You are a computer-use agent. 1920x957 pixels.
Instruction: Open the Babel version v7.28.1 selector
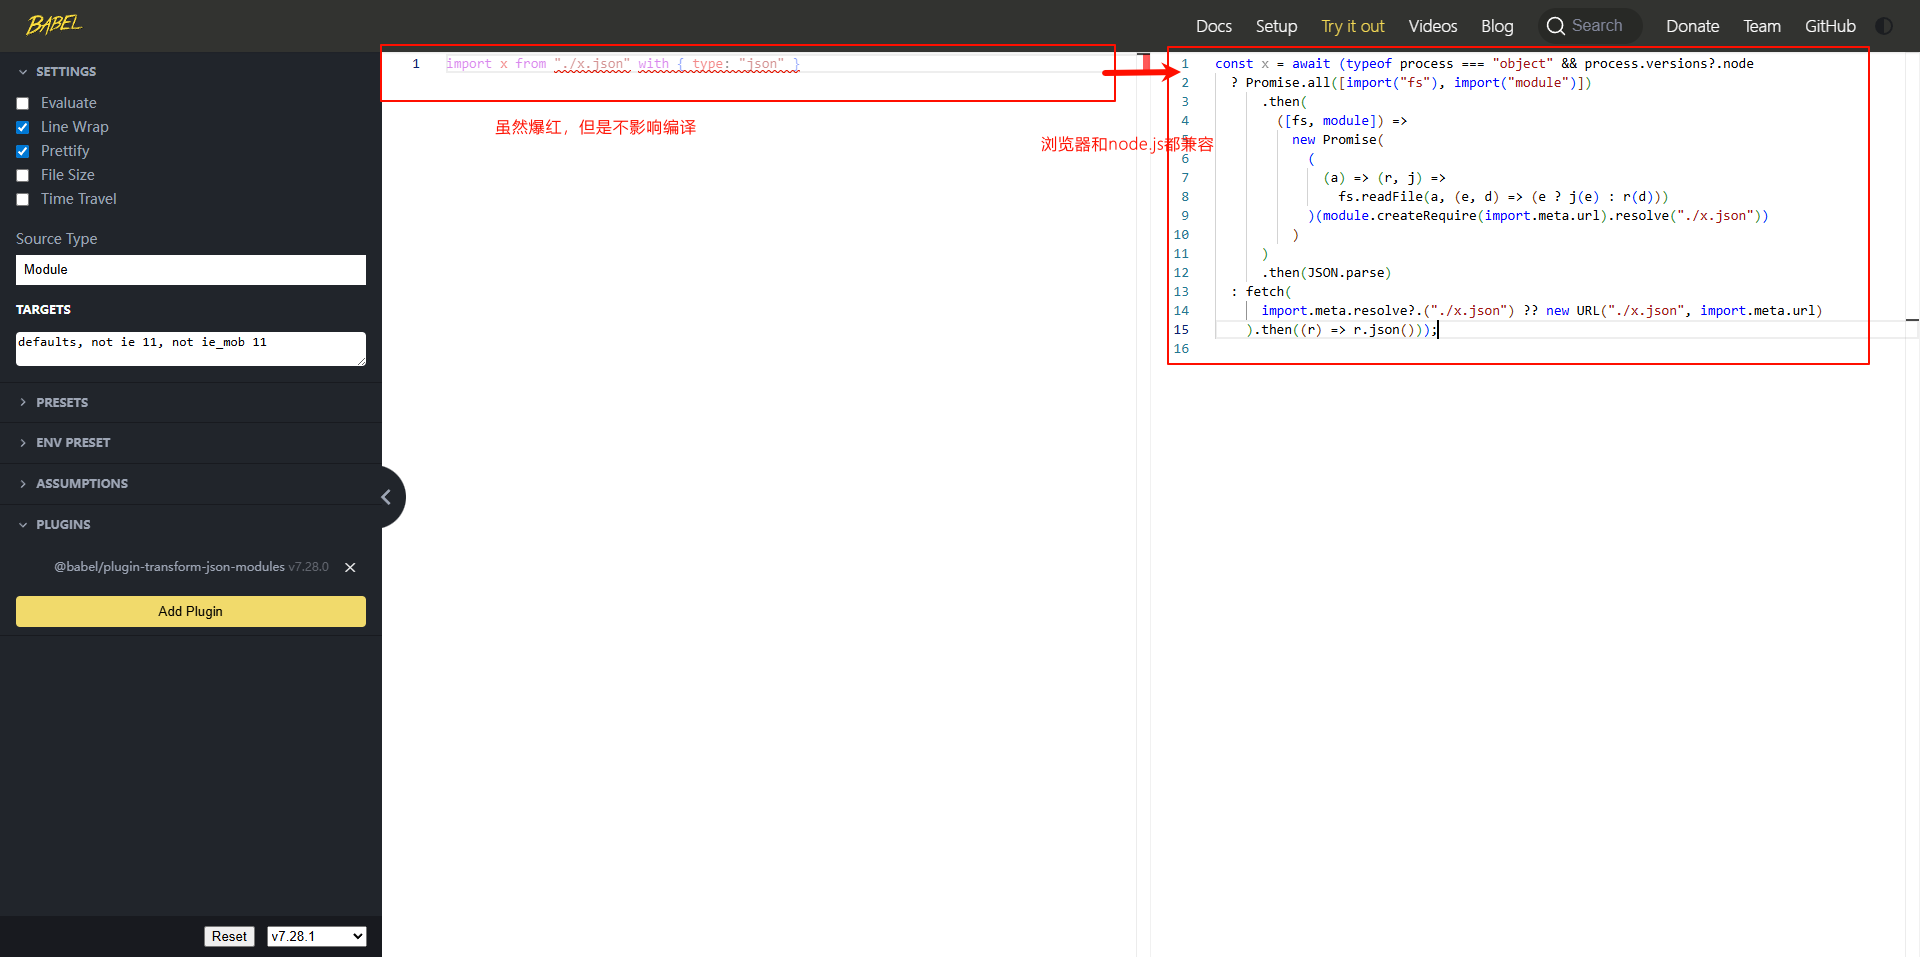(316, 936)
